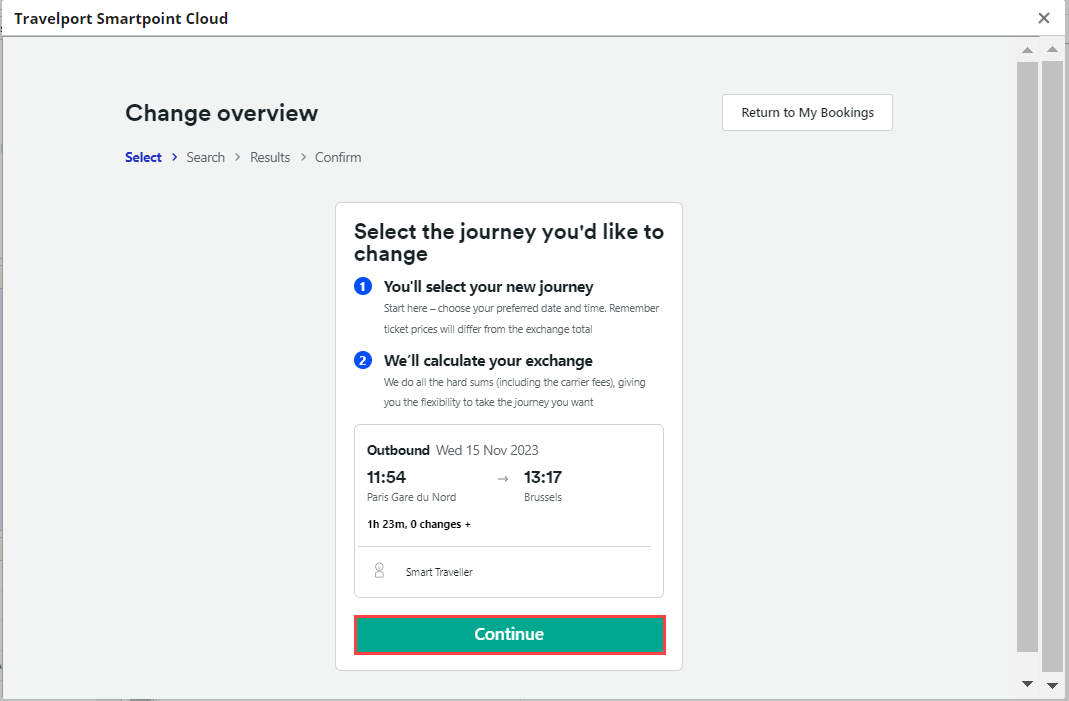1069x701 pixels.
Task: Click the rightmost scrollbar's down arrow
Action: [x=1052, y=685]
